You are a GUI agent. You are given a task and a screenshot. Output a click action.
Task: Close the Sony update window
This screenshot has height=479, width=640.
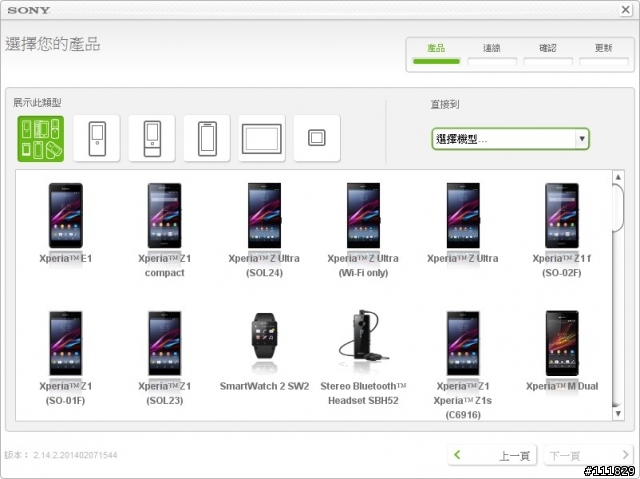tap(625, 9)
